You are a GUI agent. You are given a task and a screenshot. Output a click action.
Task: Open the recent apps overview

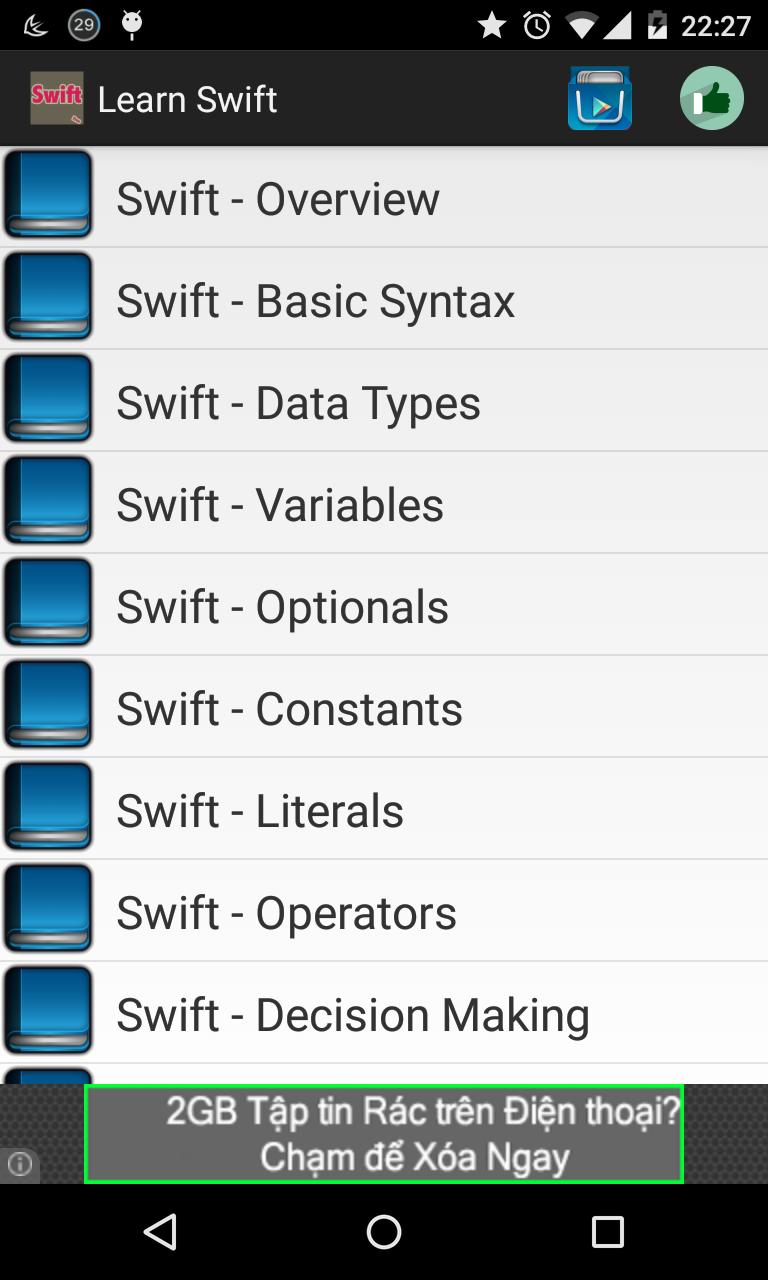607,1232
